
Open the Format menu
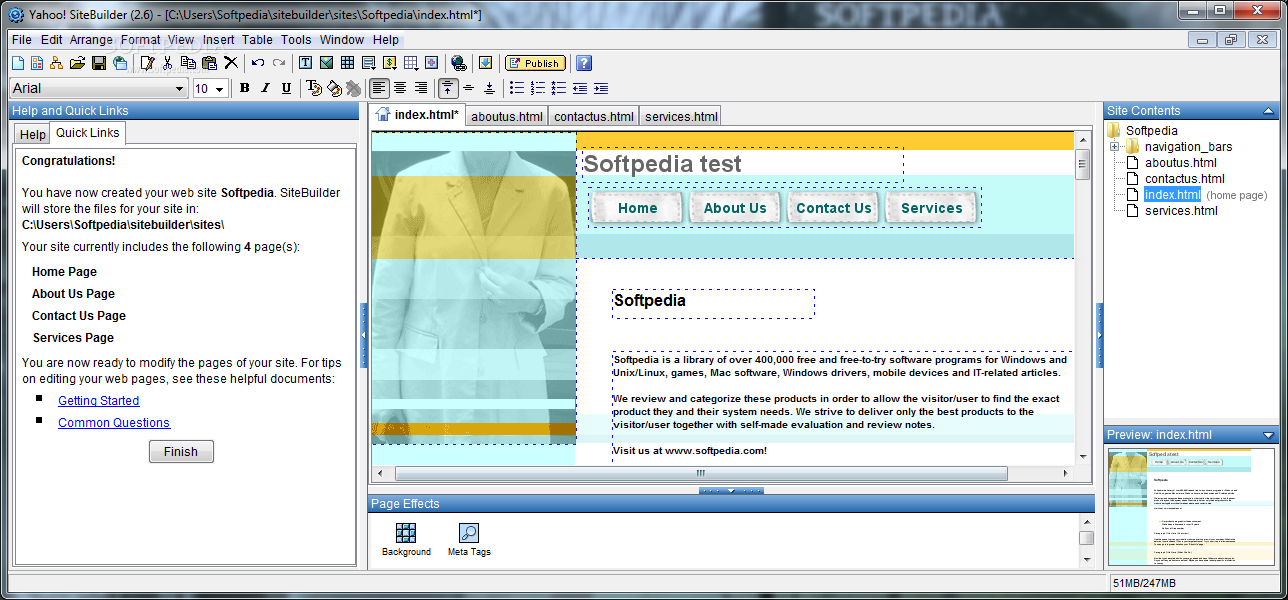click(141, 40)
